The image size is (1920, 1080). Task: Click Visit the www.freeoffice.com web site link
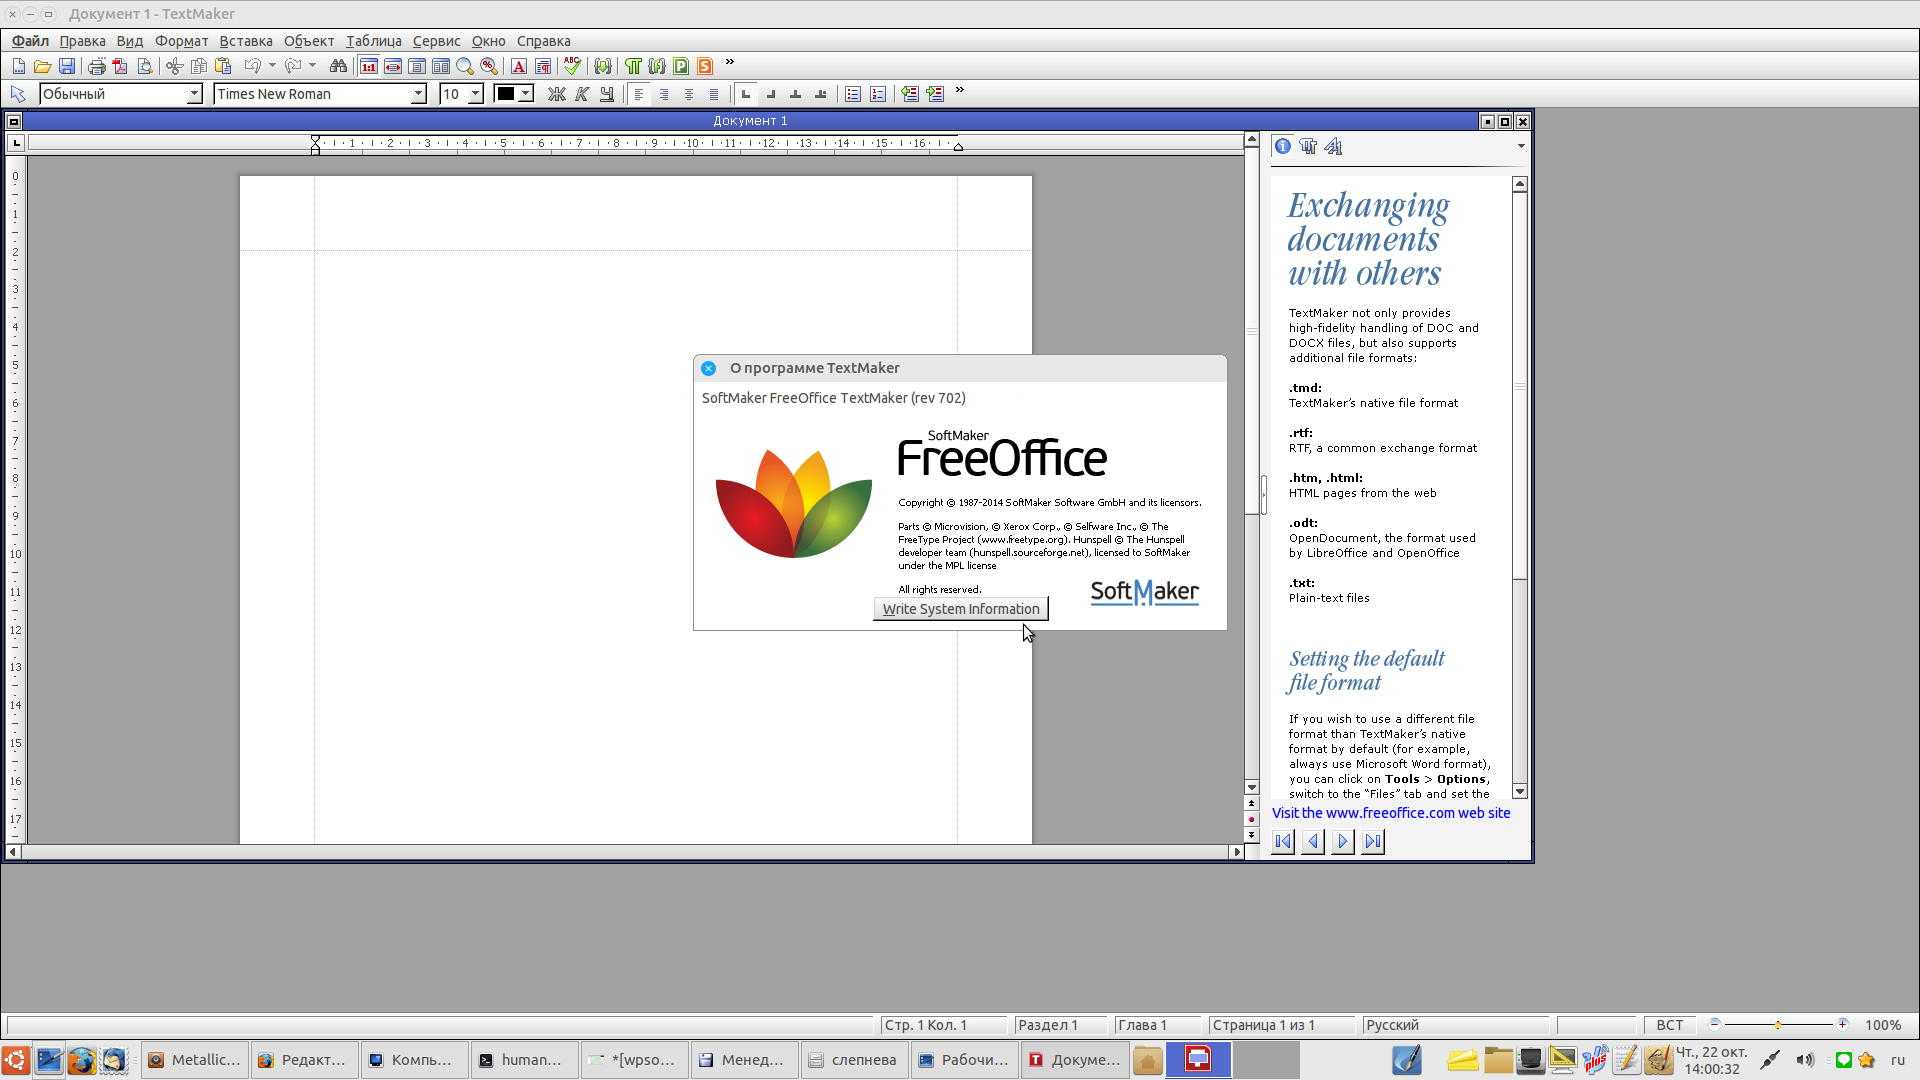point(1391,813)
